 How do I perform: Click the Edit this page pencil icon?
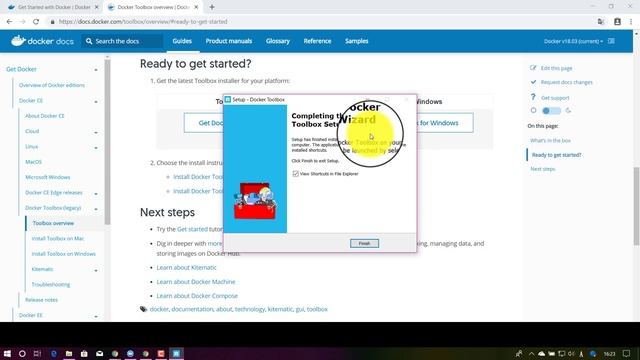pyautogui.click(x=533, y=68)
